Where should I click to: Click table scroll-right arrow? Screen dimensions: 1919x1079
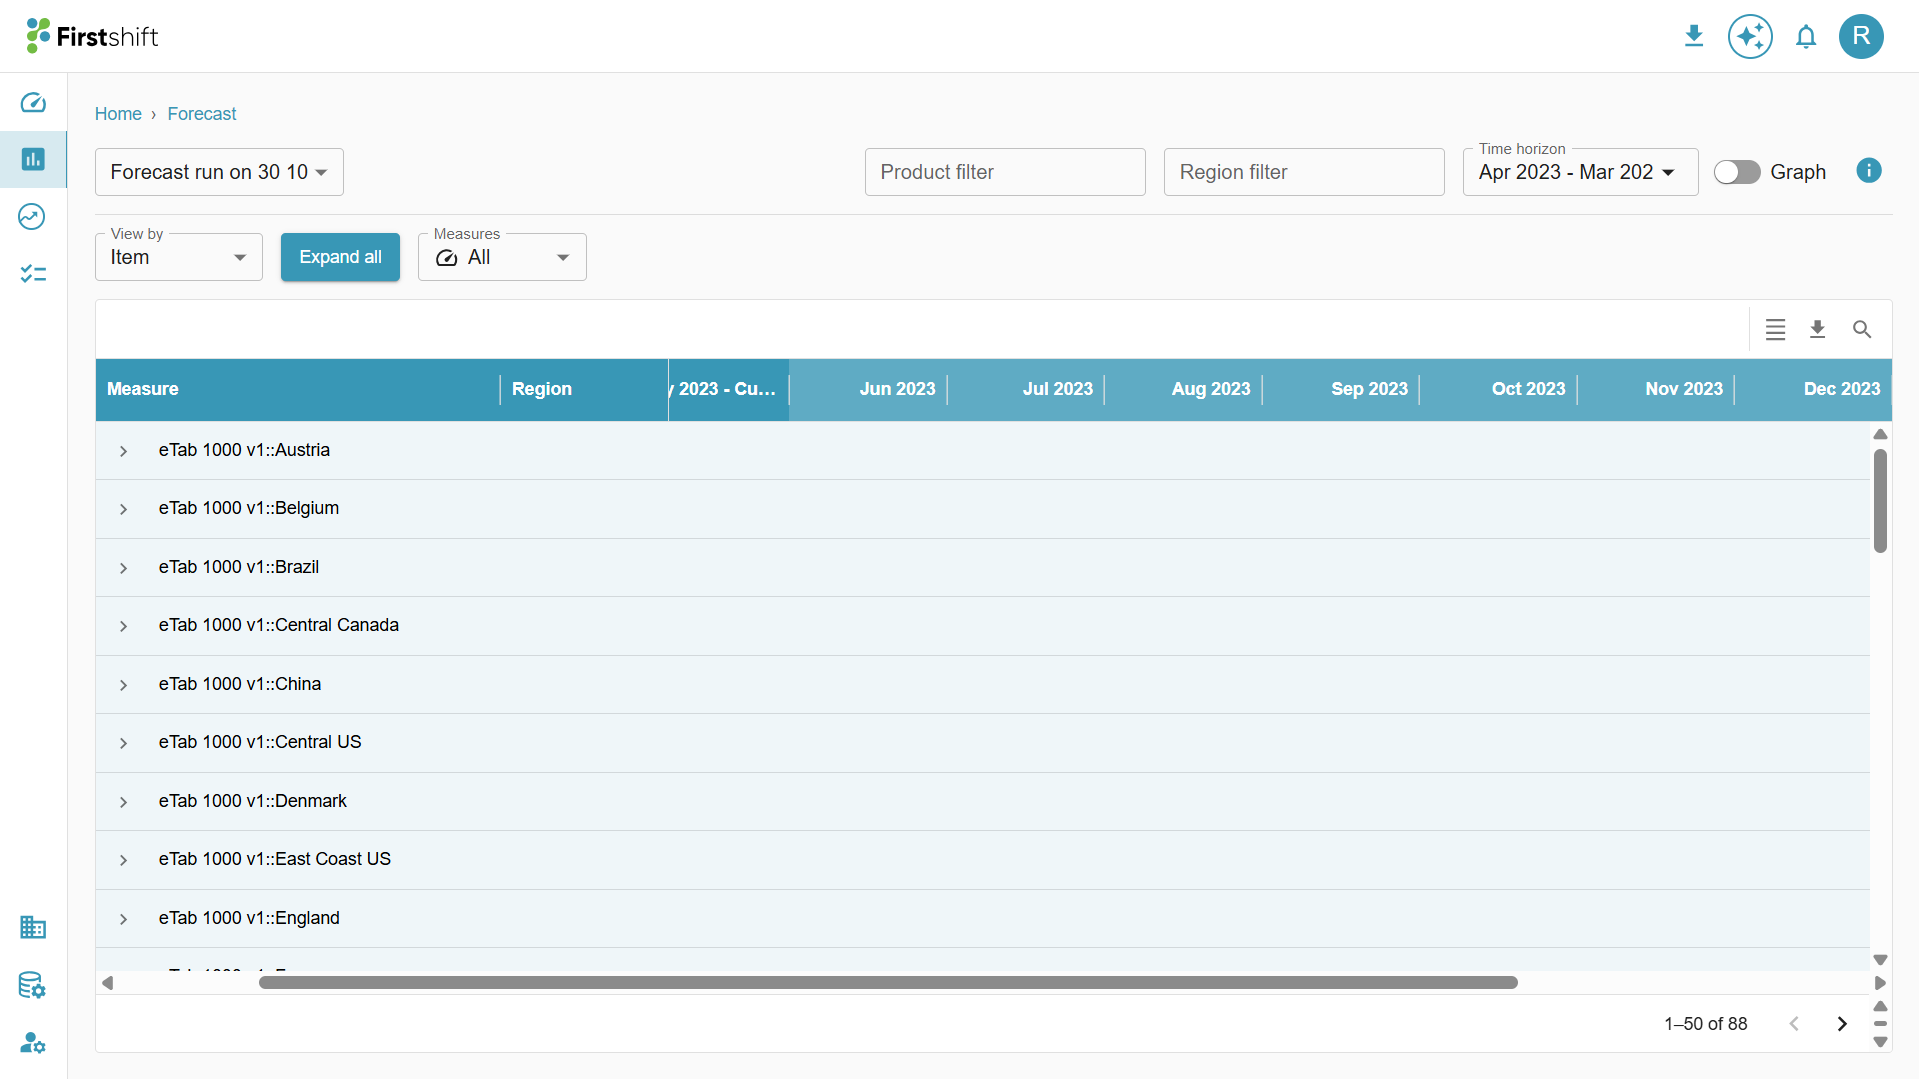point(1880,983)
